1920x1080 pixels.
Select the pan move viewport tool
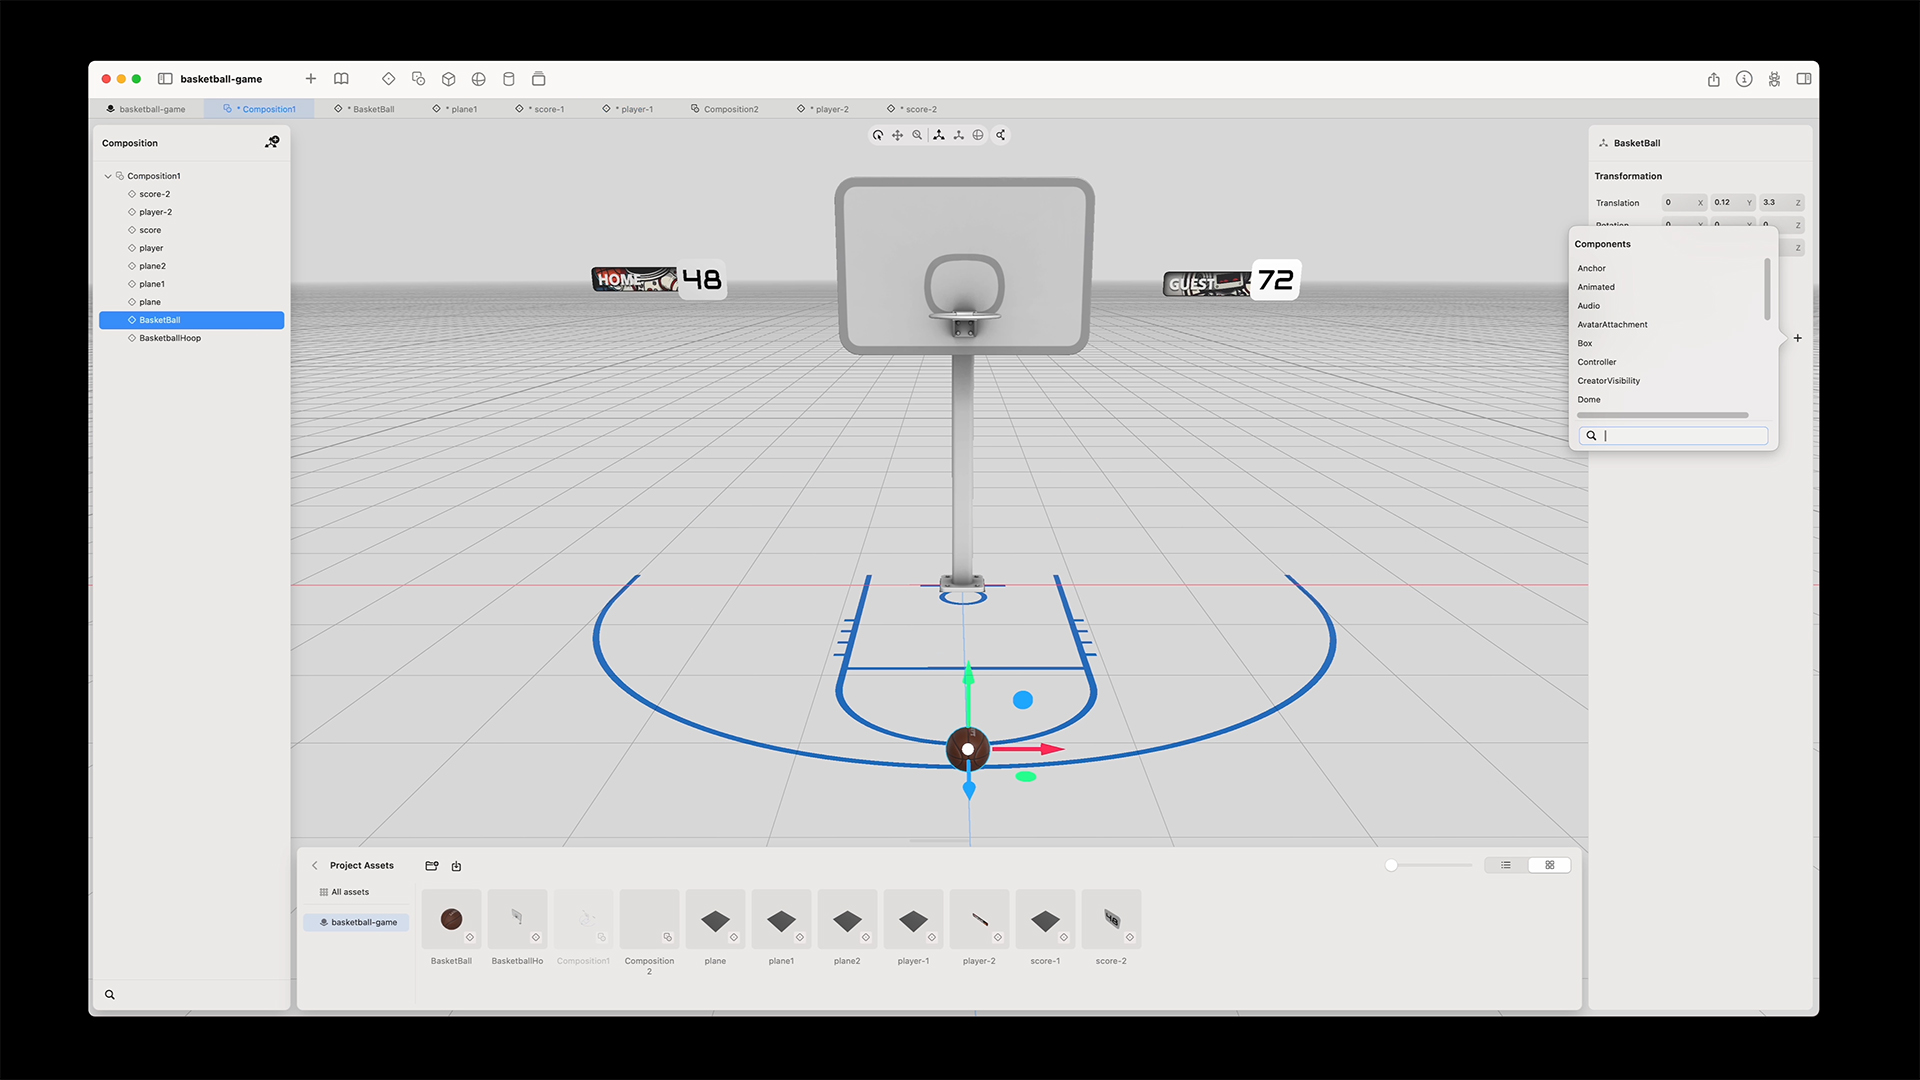pos(898,135)
